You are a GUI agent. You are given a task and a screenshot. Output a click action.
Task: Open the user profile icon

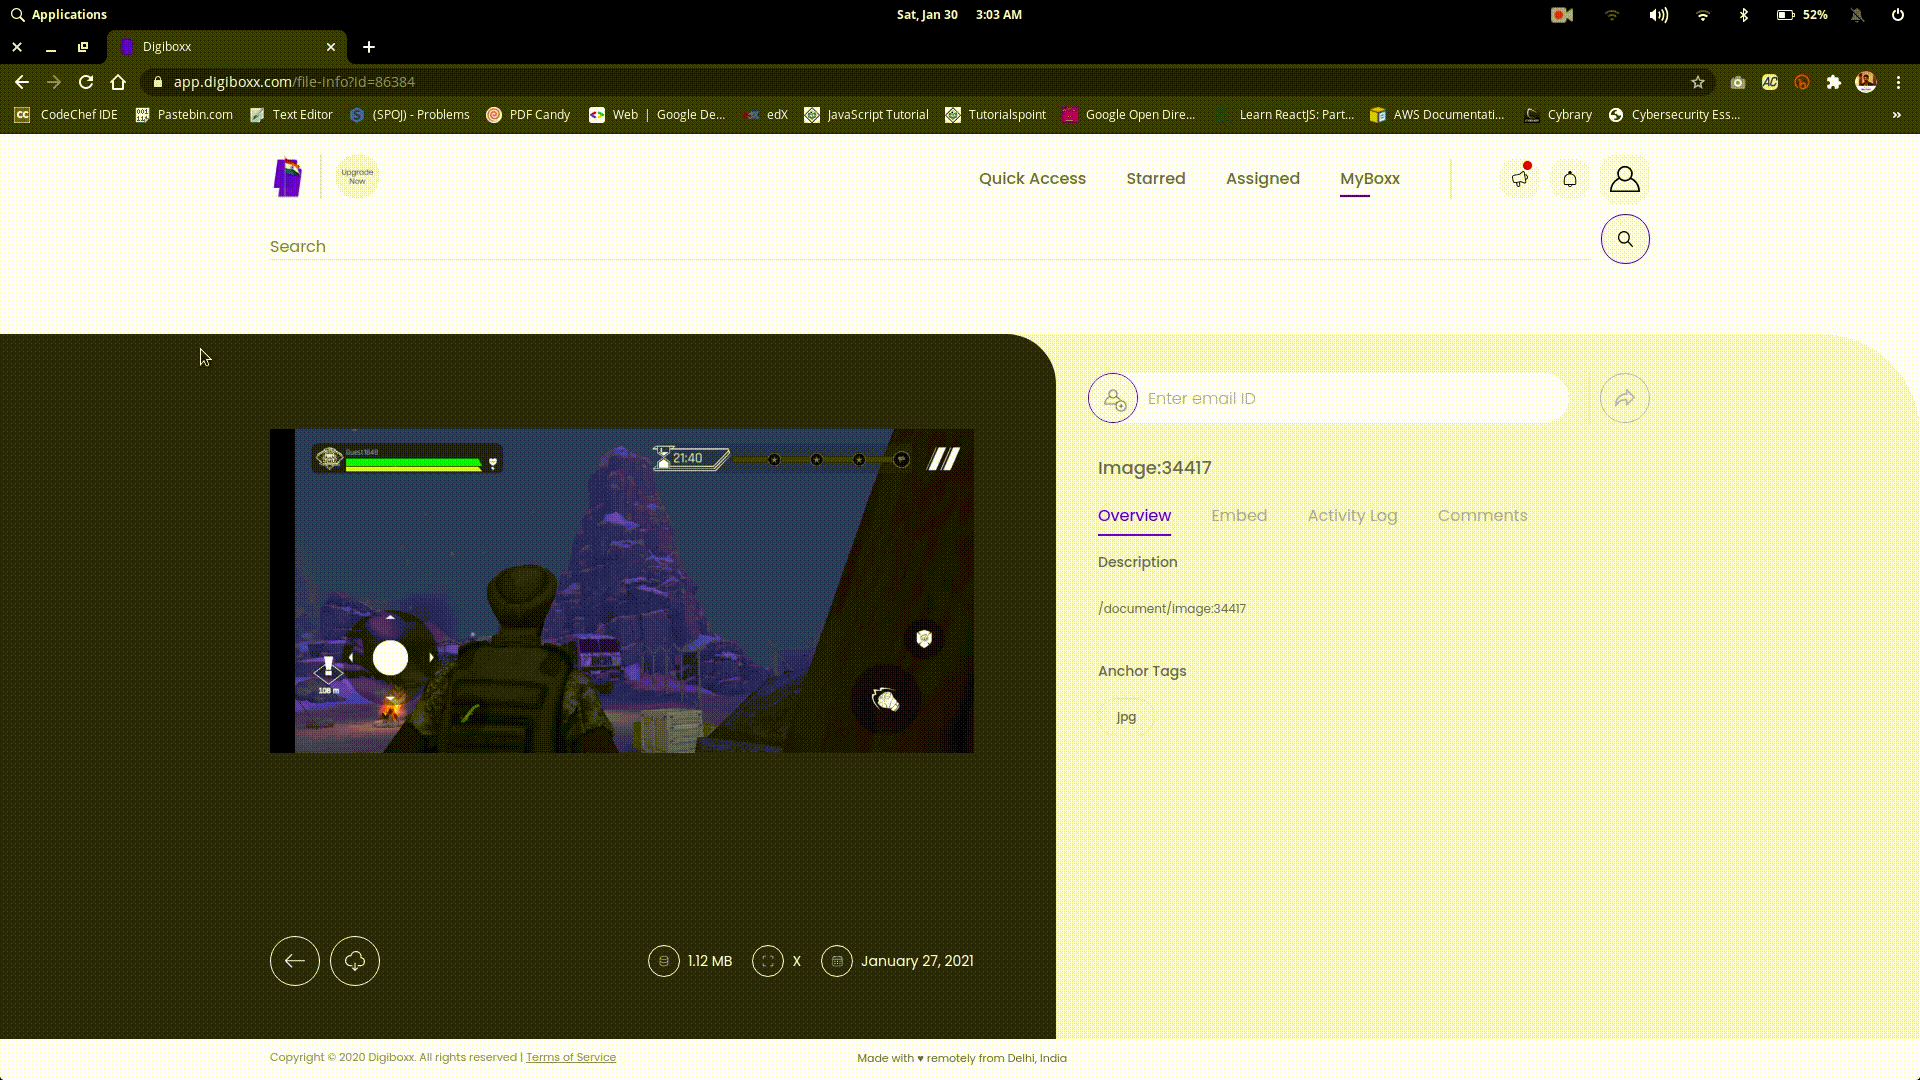(x=1625, y=179)
